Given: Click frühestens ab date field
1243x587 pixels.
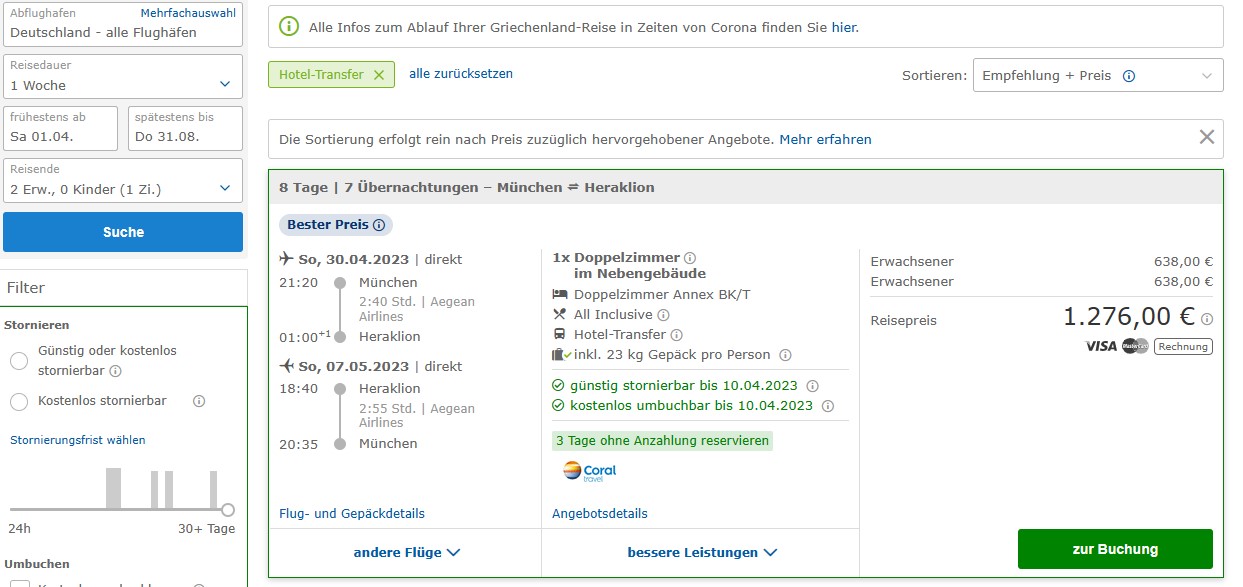Looking at the screenshot, I should (x=61, y=128).
